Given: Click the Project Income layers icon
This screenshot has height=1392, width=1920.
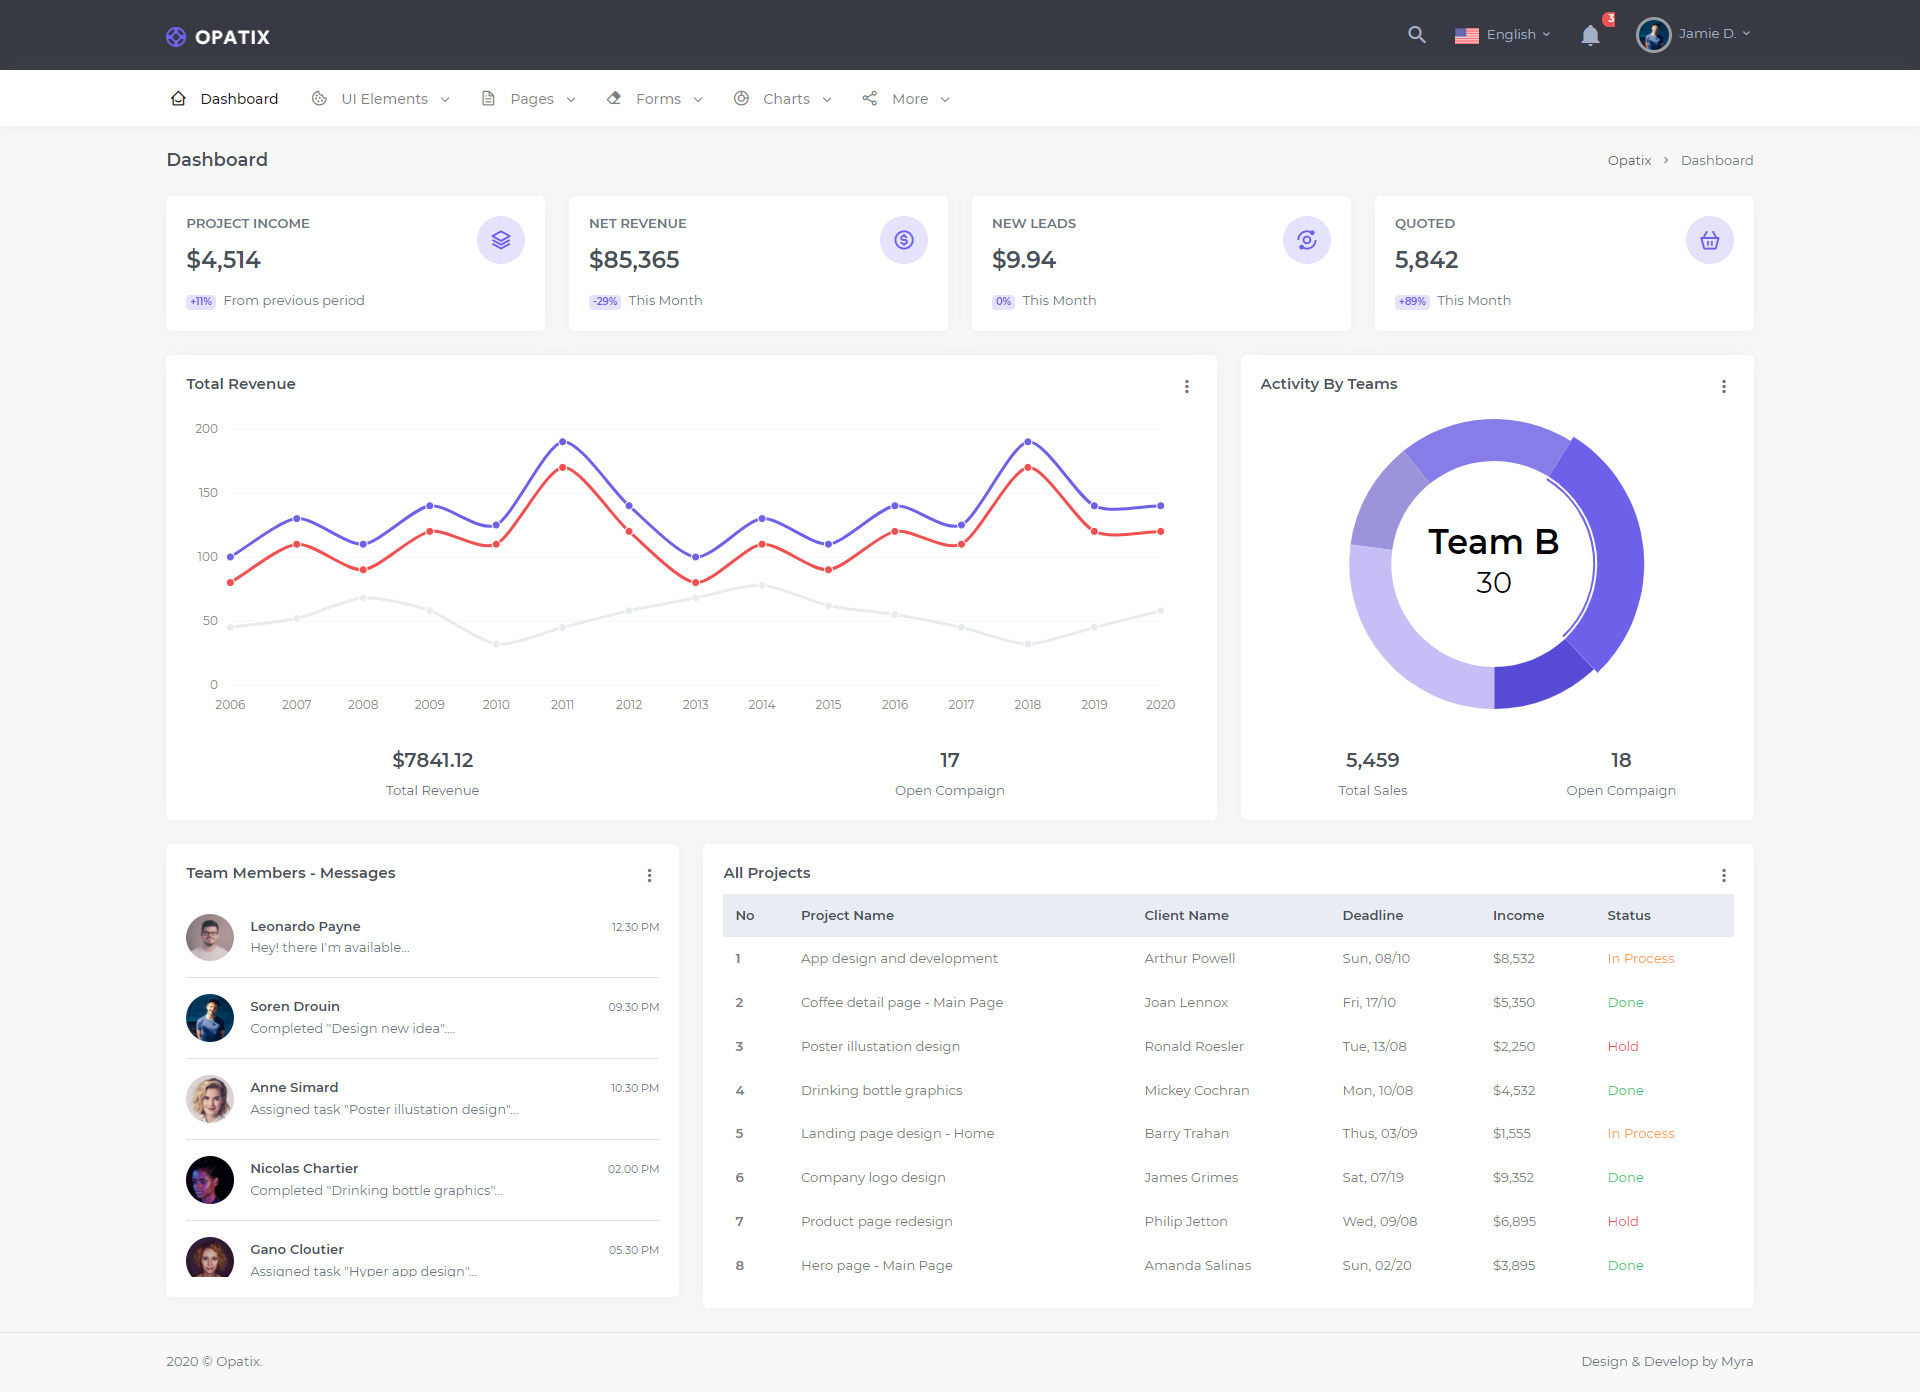Looking at the screenshot, I should [501, 240].
